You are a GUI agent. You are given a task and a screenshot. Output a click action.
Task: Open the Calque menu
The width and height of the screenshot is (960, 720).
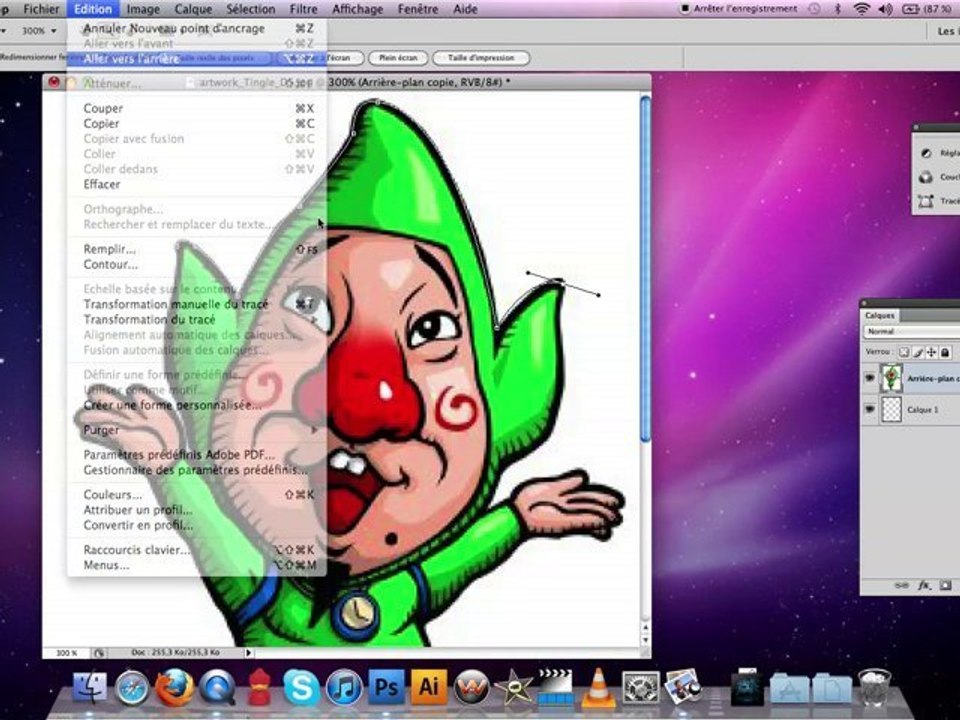193,9
